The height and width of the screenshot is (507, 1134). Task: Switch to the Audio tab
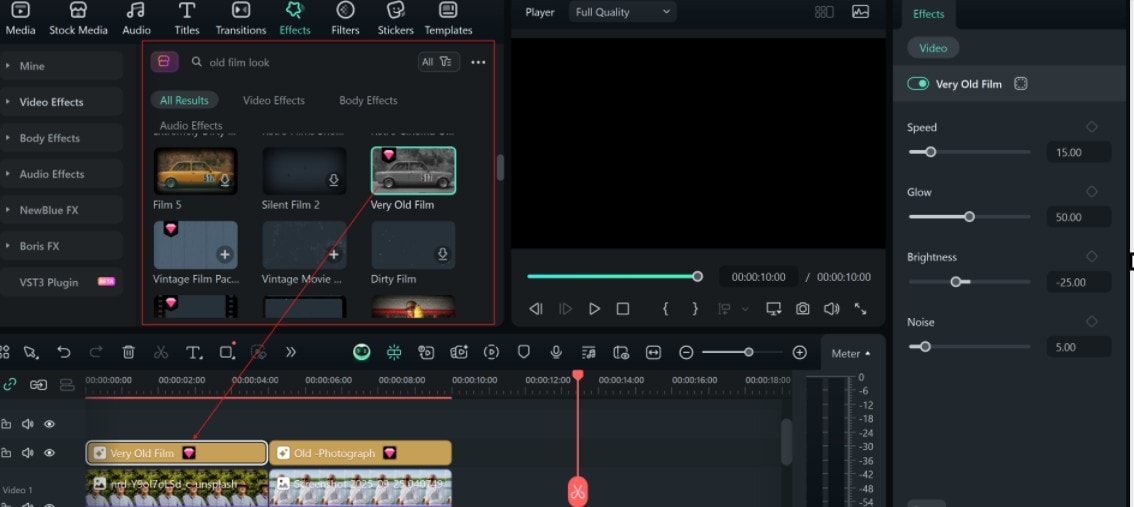point(136,19)
